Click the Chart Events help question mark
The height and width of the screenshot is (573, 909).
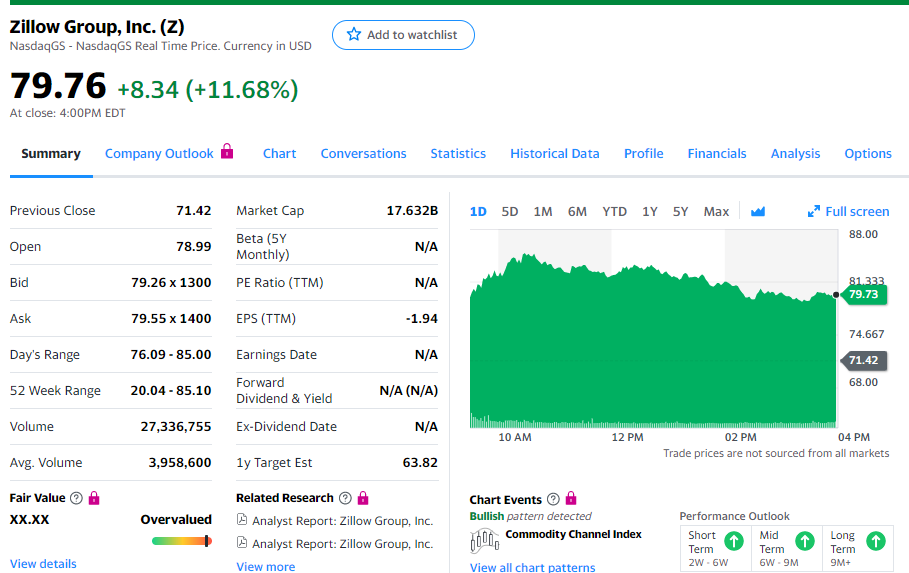tap(553, 499)
